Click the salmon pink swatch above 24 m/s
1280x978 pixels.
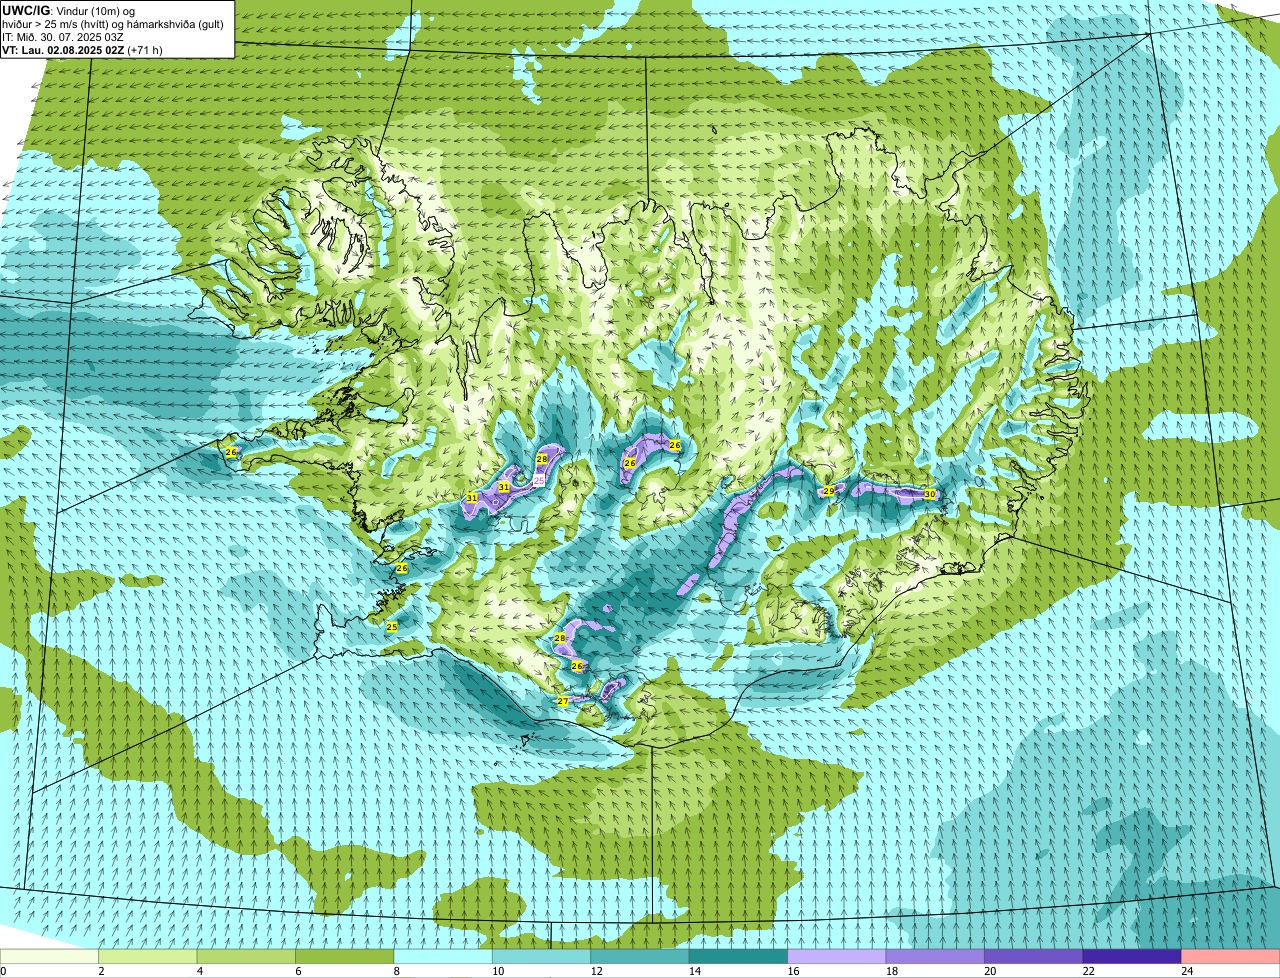(1230, 957)
